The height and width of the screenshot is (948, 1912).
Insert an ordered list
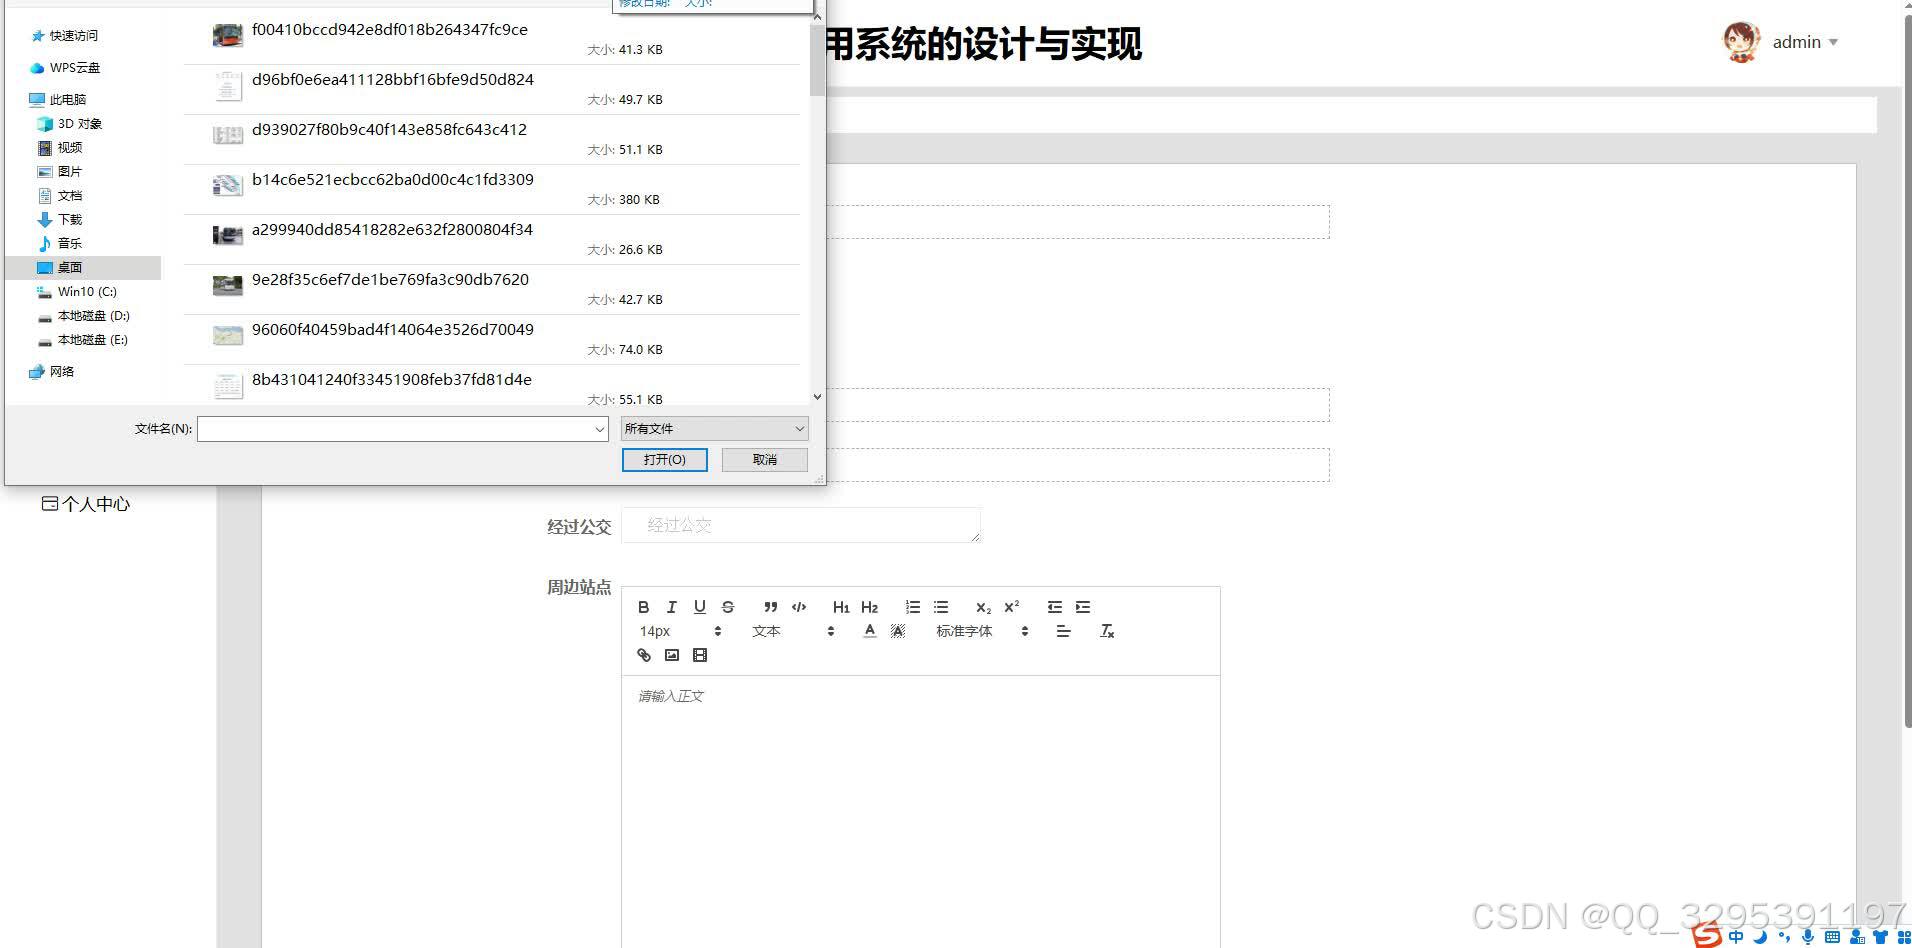pyautogui.click(x=911, y=606)
